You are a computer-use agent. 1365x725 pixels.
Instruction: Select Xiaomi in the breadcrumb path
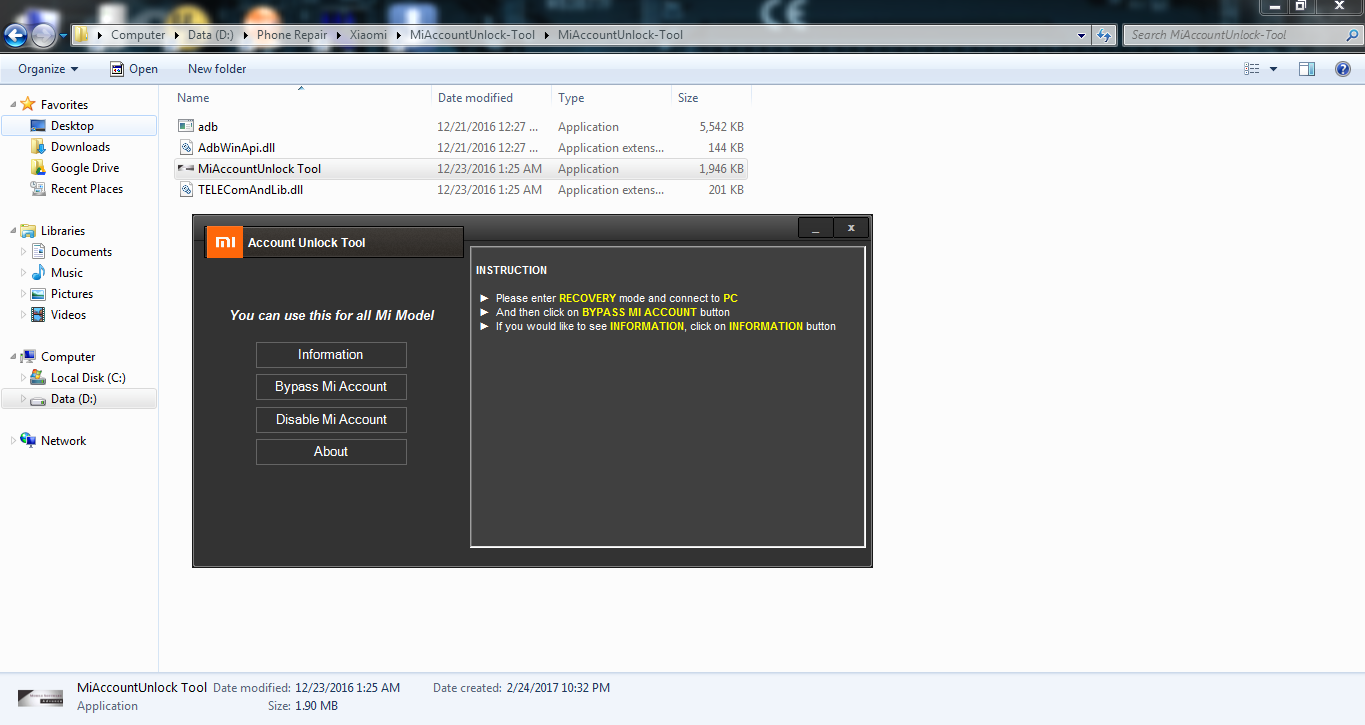(x=368, y=35)
